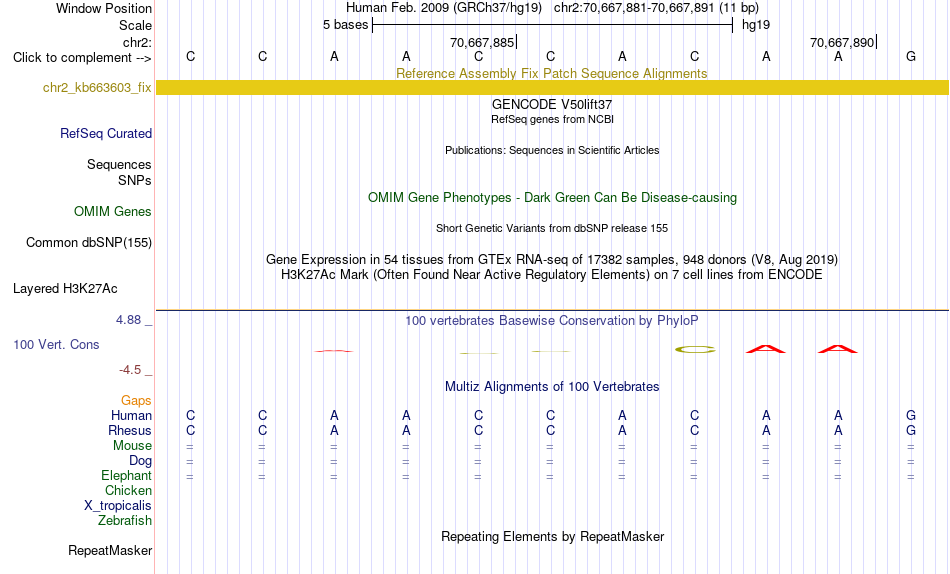950x574 pixels.
Task: Click the Common dbSNP(155) track label
Action: click(89, 242)
